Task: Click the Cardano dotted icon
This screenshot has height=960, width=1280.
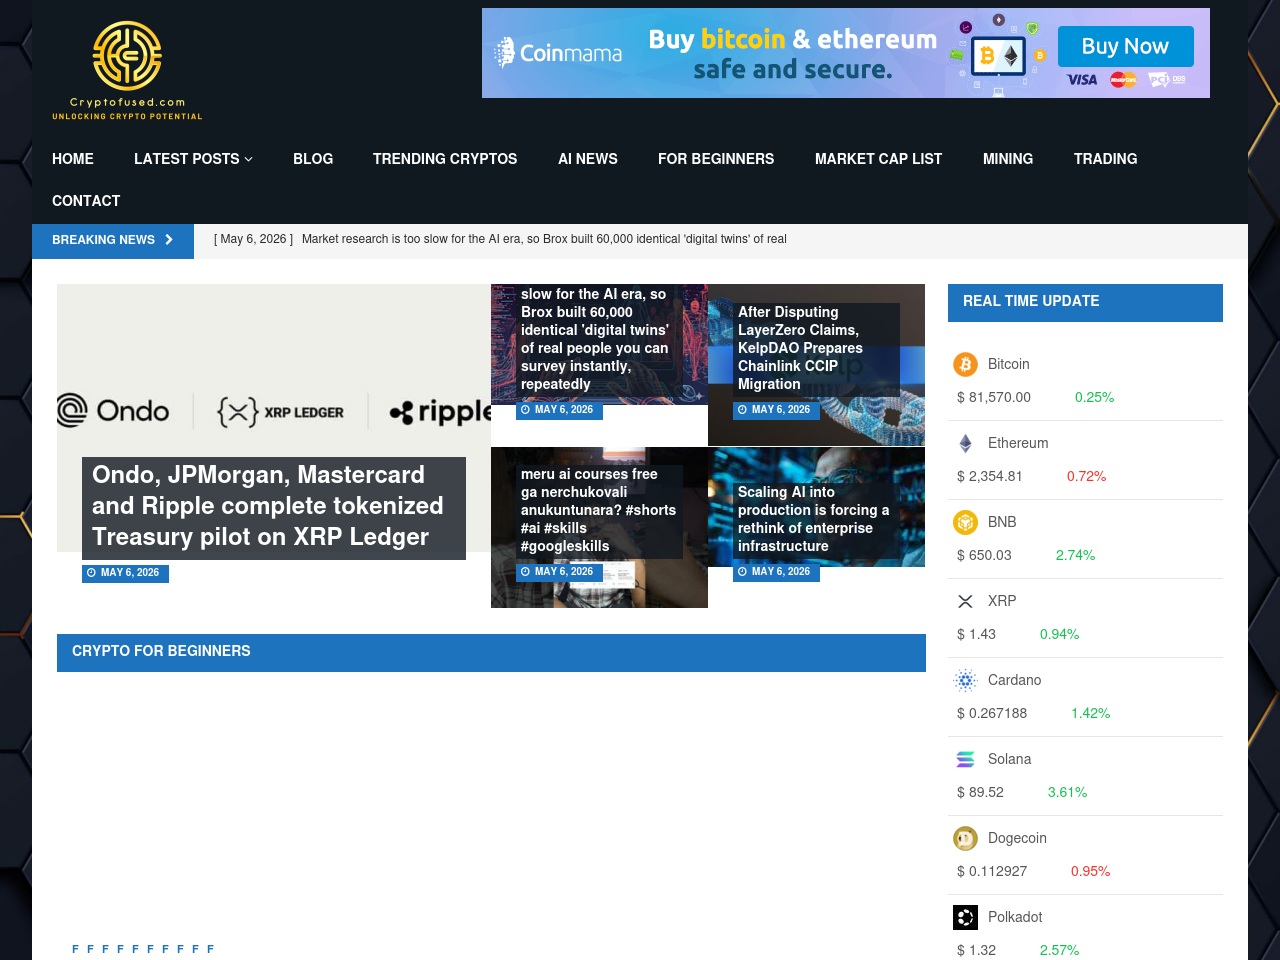Action: (965, 681)
